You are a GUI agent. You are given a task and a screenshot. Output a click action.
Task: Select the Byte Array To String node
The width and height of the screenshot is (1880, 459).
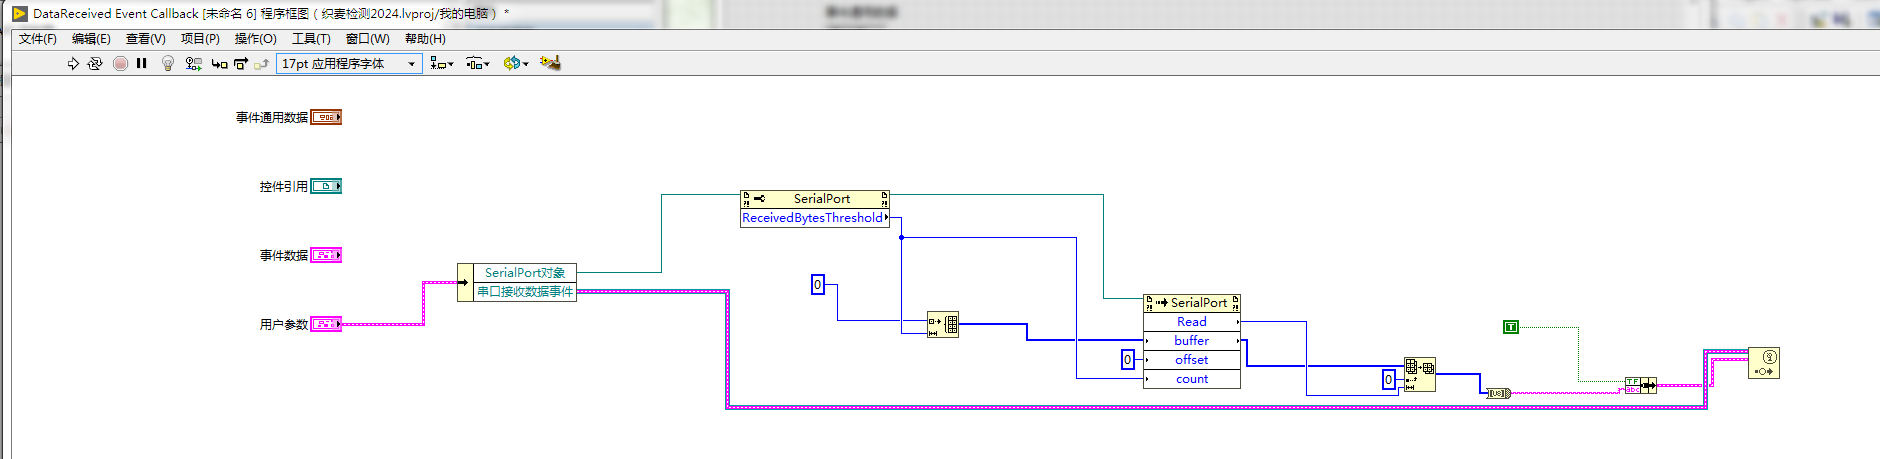pos(1498,393)
